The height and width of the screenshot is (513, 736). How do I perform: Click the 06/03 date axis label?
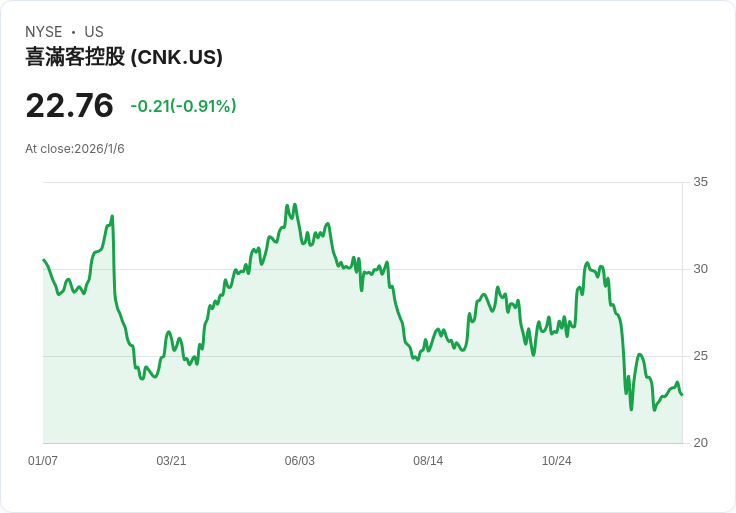299,461
